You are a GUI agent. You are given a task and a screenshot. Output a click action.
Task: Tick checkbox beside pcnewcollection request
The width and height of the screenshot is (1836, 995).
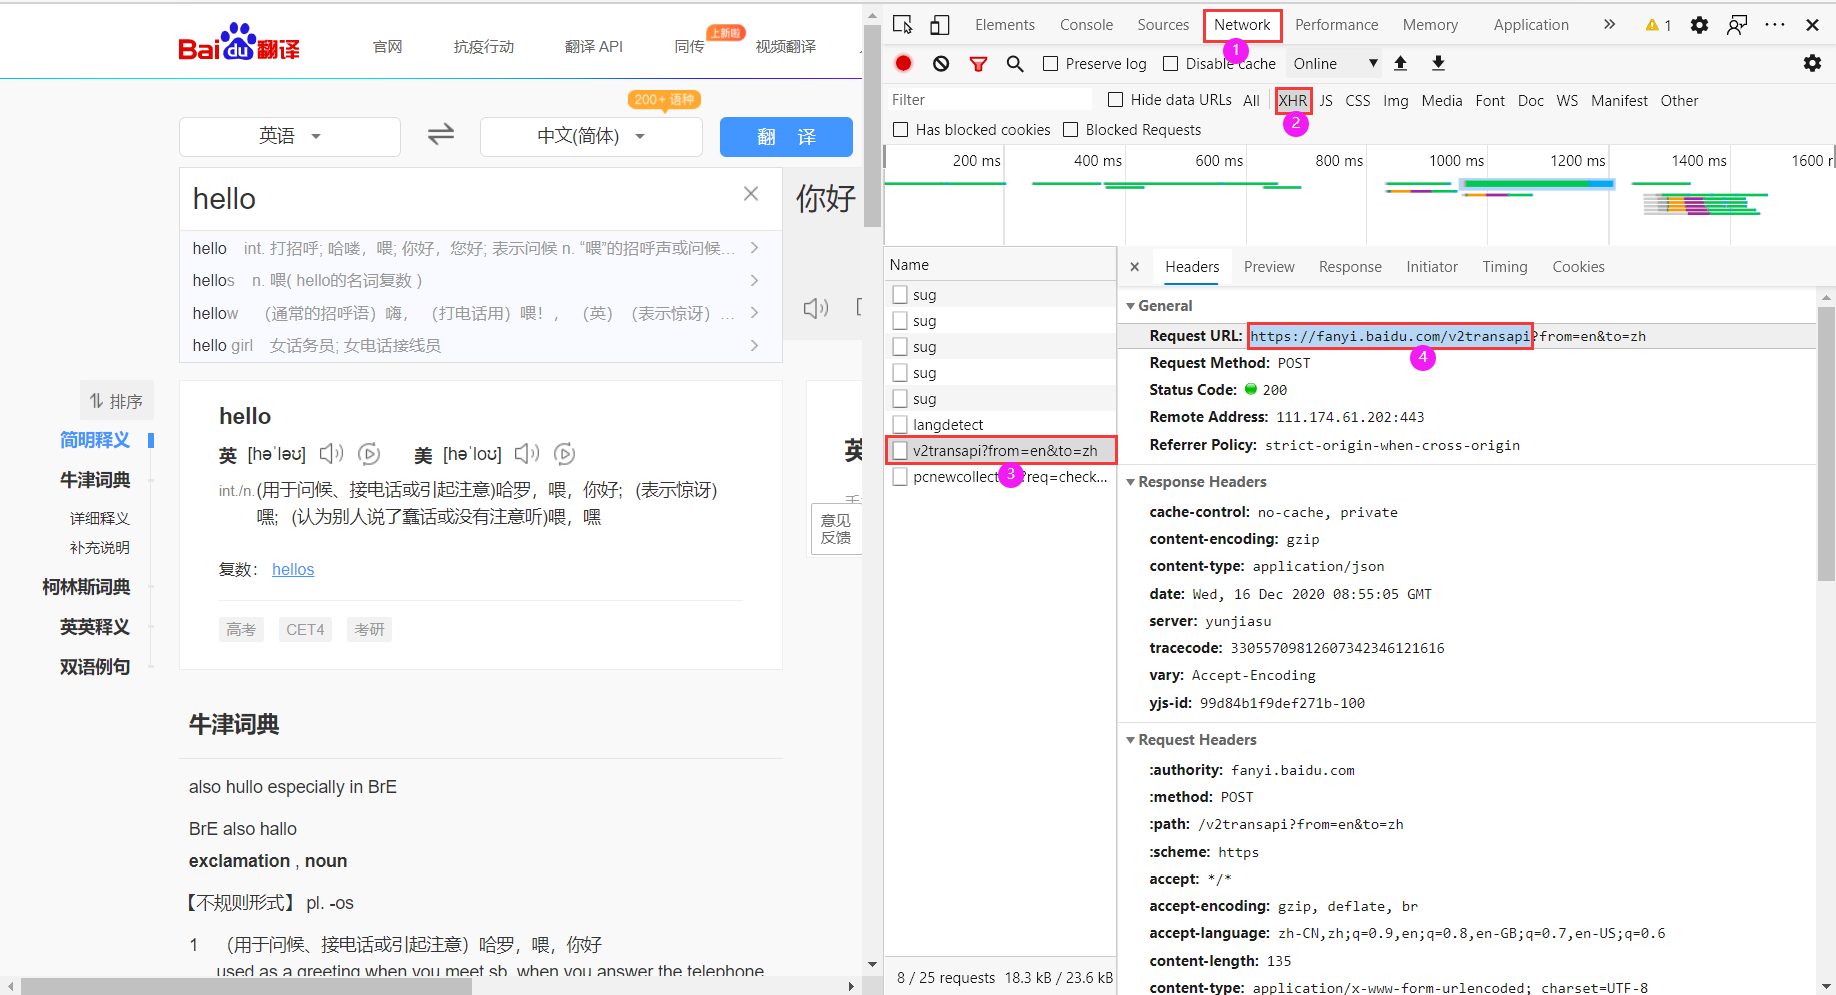[x=900, y=477]
